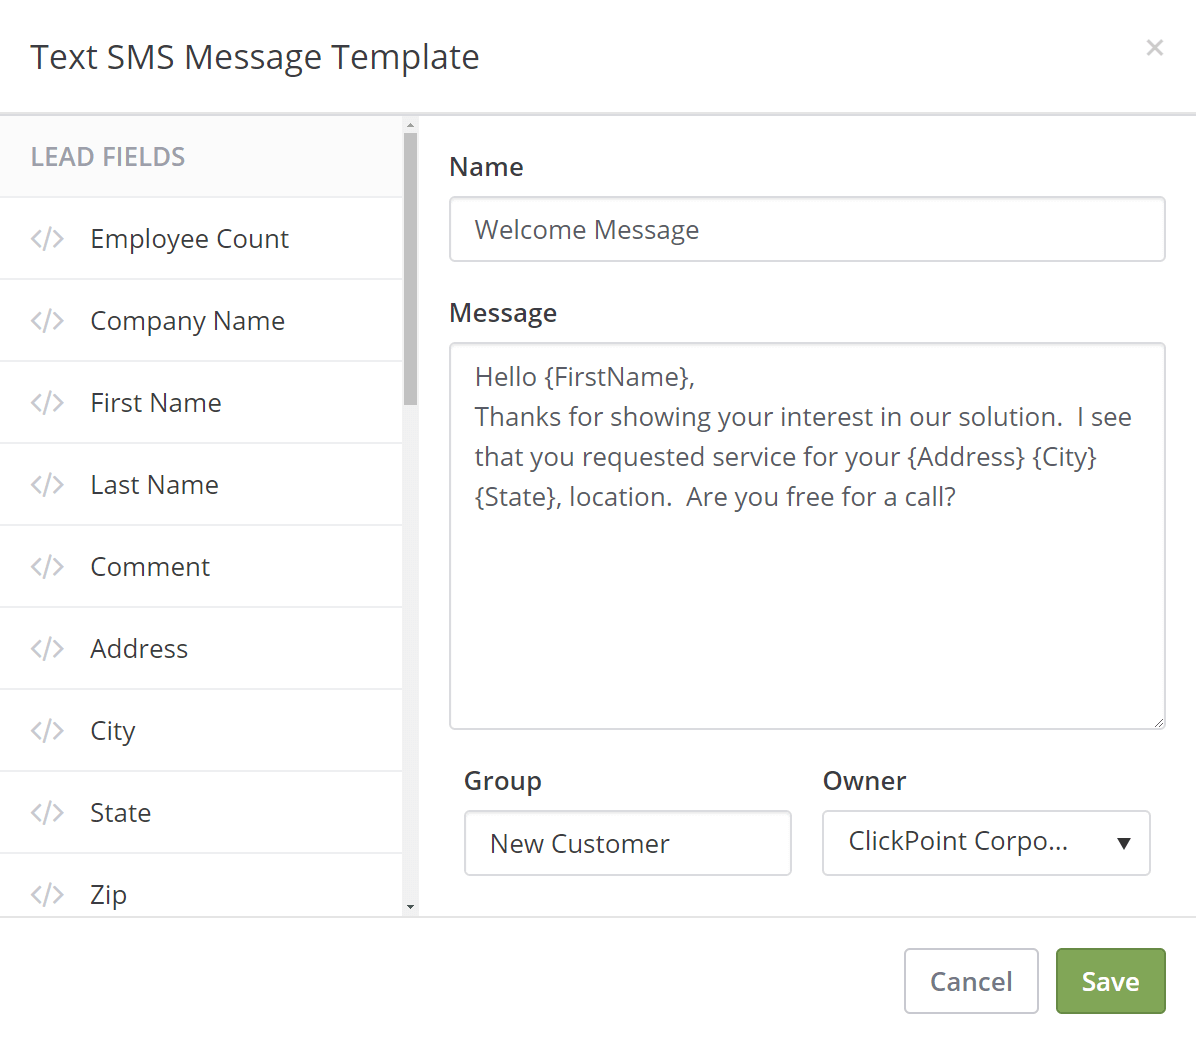This screenshot has width=1196, height=1044.
Task: Click the lead fields scrollbar down arrow
Action: (410, 907)
